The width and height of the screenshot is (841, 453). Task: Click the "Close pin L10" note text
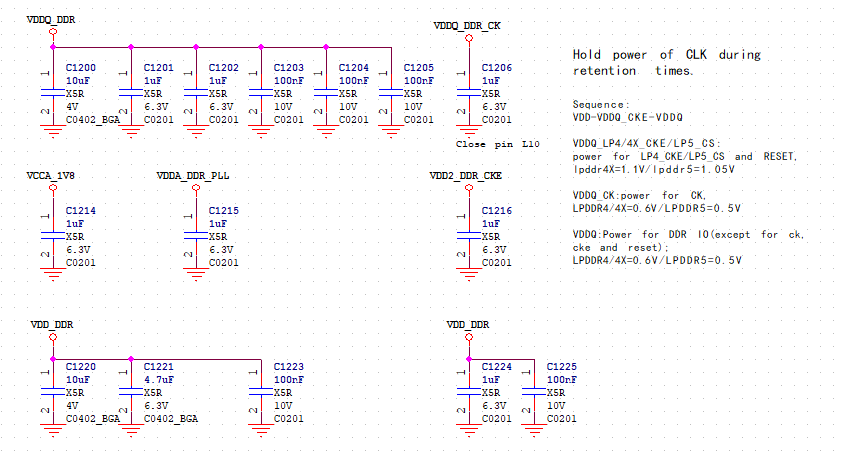tap(497, 144)
